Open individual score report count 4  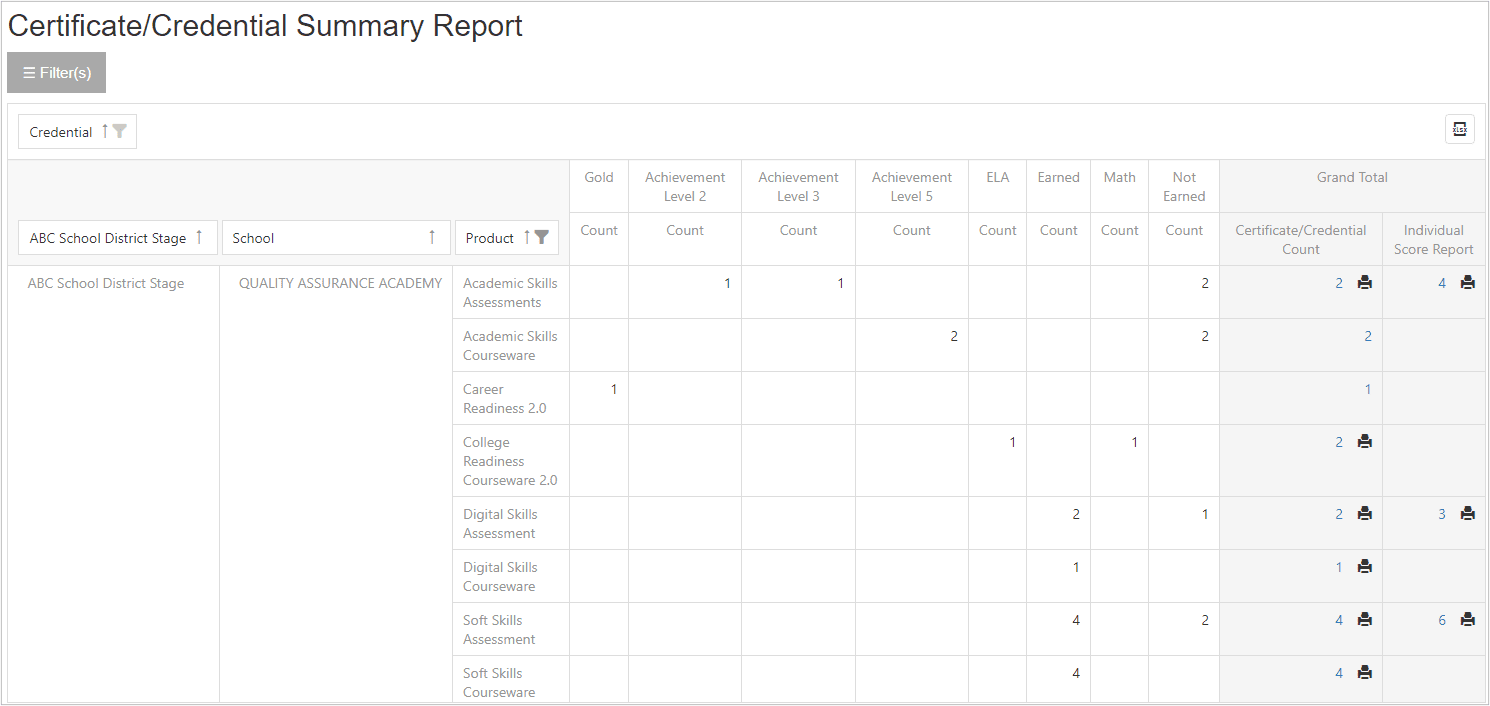(x=1442, y=283)
